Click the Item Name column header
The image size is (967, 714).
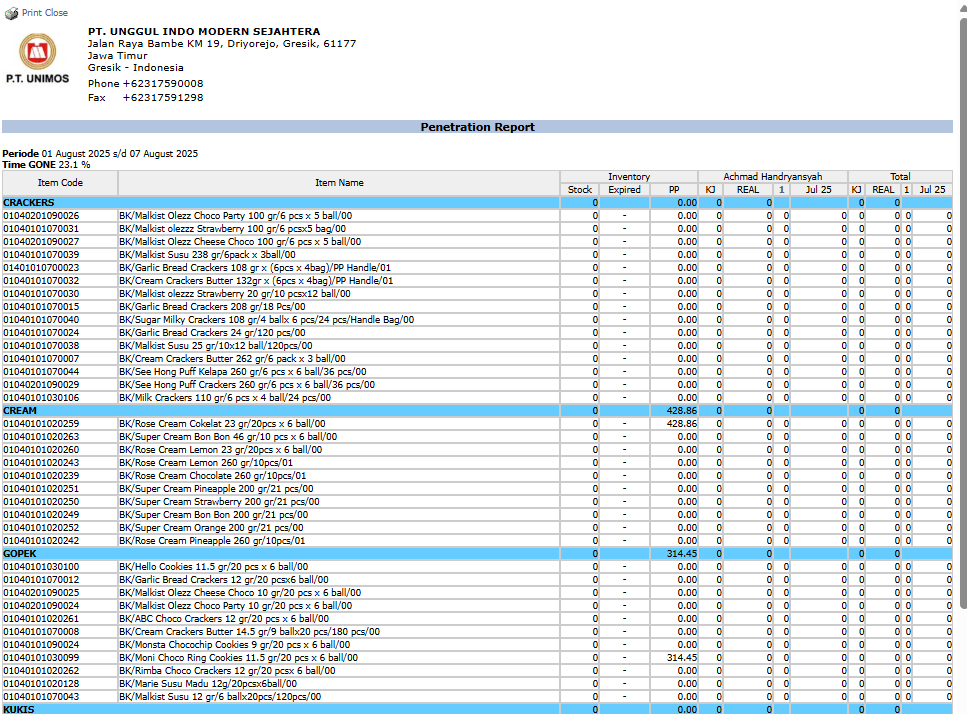pyautogui.click(x=339, y=183)
